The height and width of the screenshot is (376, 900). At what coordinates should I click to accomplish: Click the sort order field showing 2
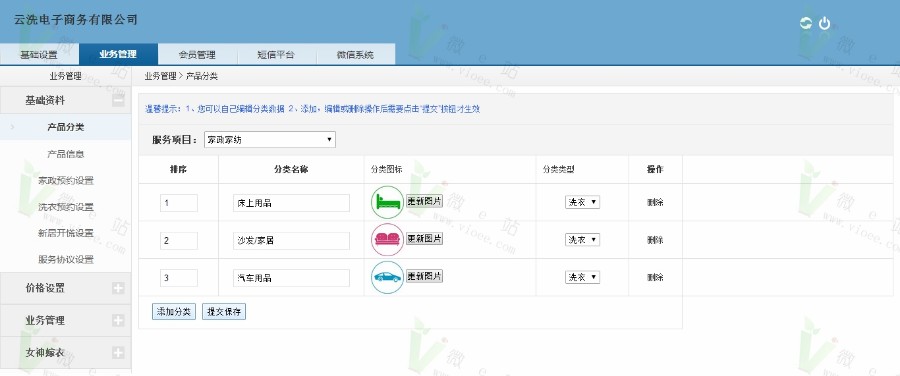179,241
